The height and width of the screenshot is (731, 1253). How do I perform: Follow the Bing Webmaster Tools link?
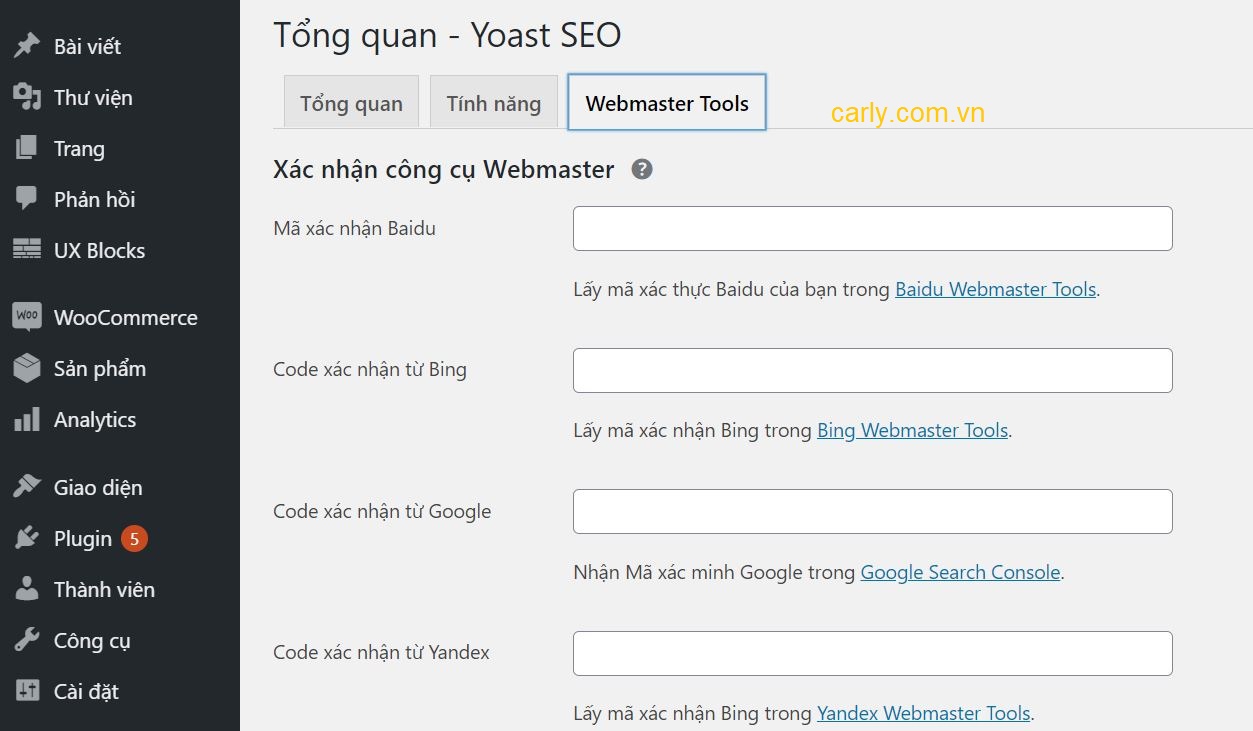click(x=912, y=430)
